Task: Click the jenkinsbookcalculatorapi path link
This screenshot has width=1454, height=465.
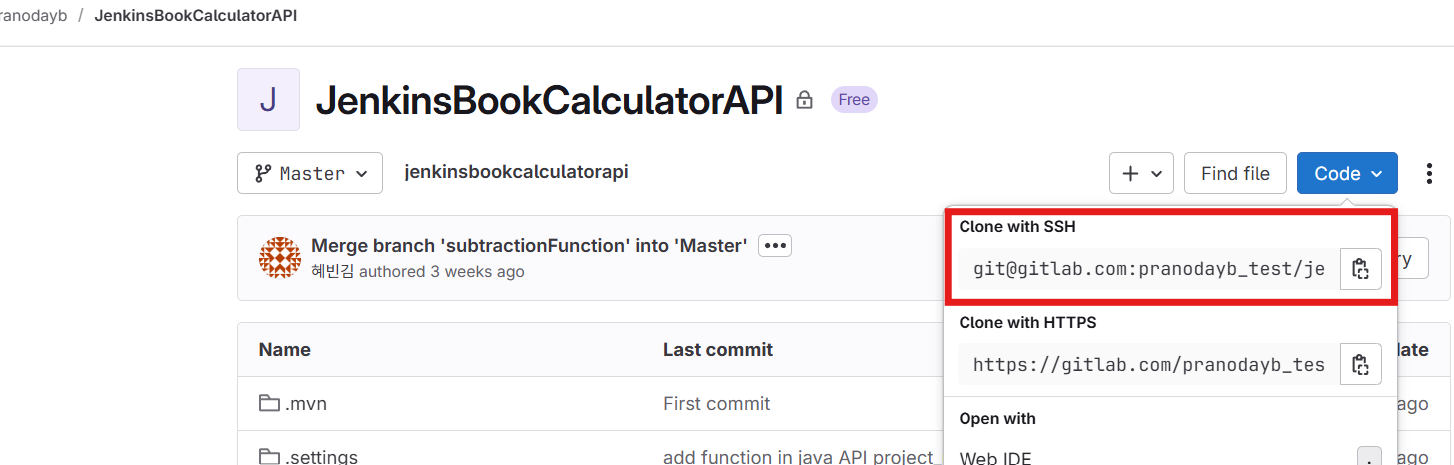Action: (516, 172)
